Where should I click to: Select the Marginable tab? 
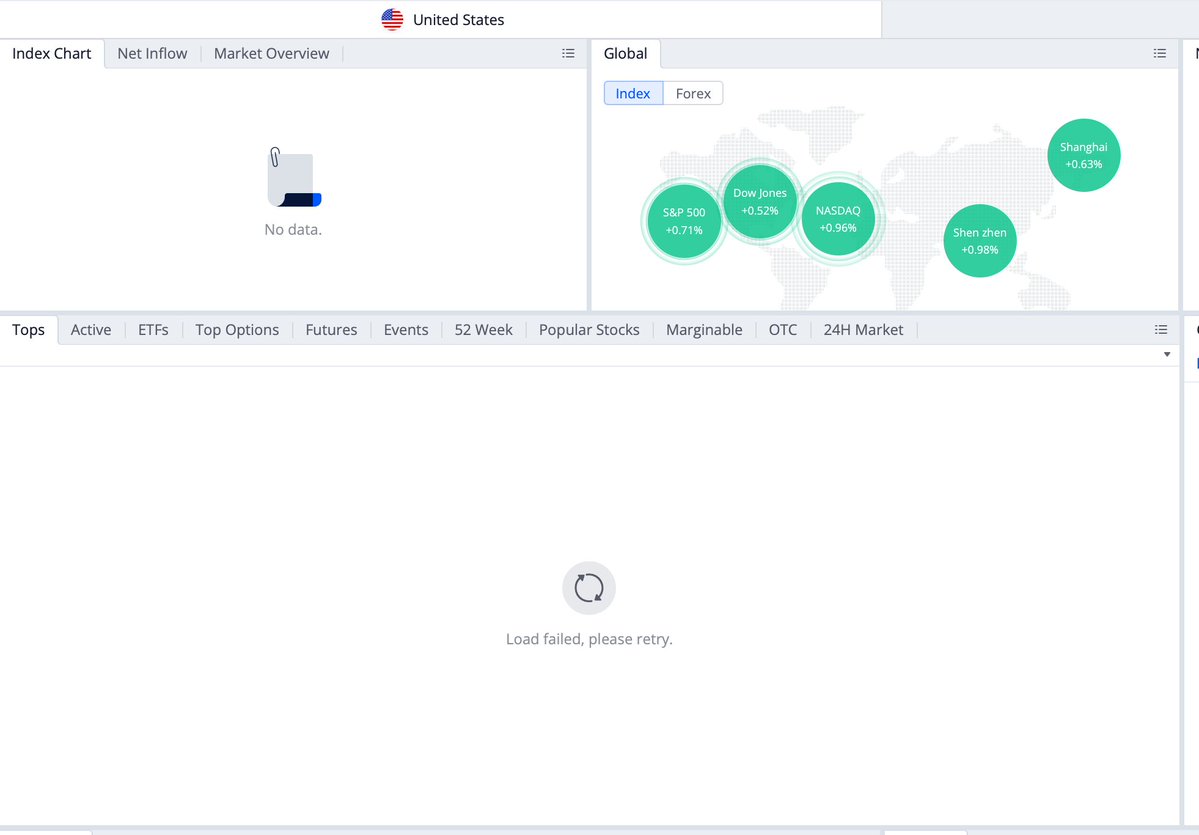tap(704, 330)
